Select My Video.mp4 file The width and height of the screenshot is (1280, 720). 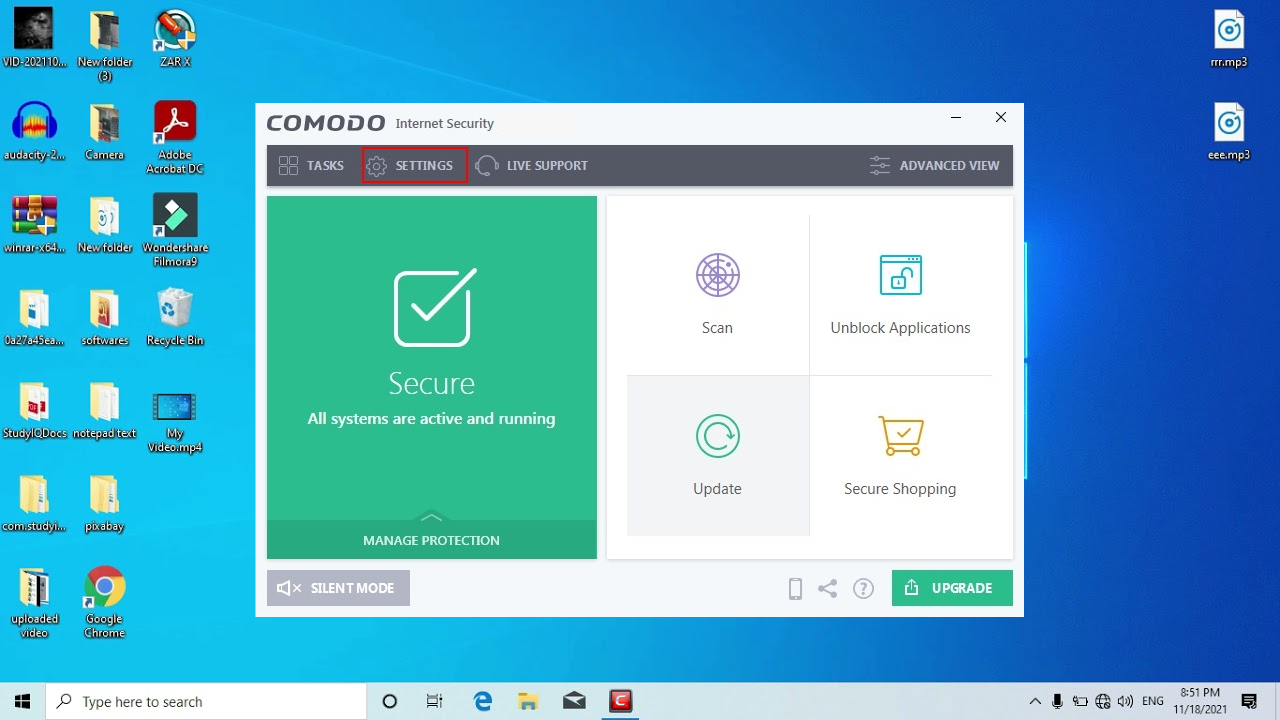175,422
